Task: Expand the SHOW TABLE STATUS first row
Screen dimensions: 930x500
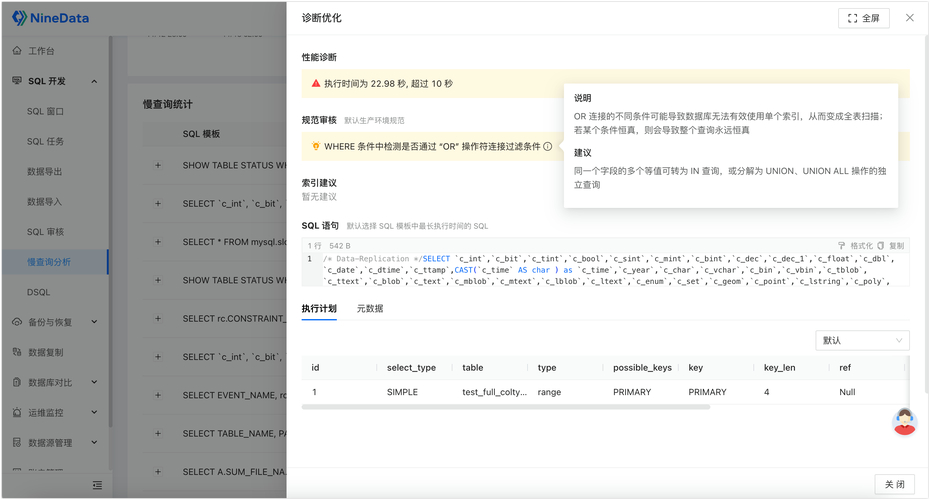Action: click(158, 165)
